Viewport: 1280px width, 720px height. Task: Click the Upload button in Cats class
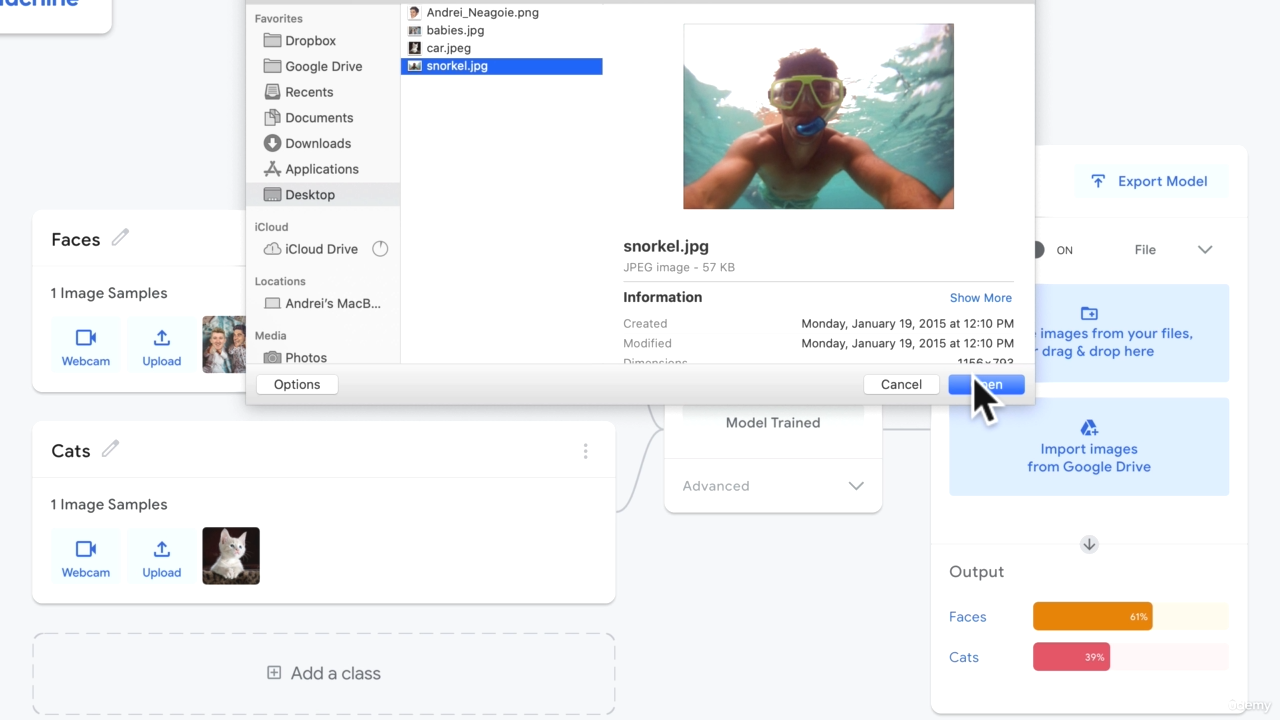coord(161,557)
